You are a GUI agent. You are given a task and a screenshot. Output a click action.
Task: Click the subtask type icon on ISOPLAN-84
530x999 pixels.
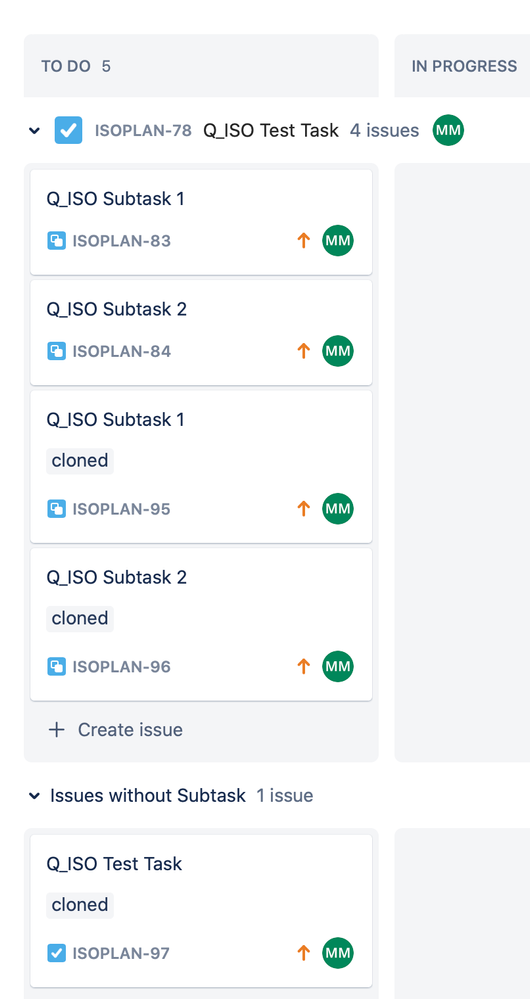tap(57, 351)
